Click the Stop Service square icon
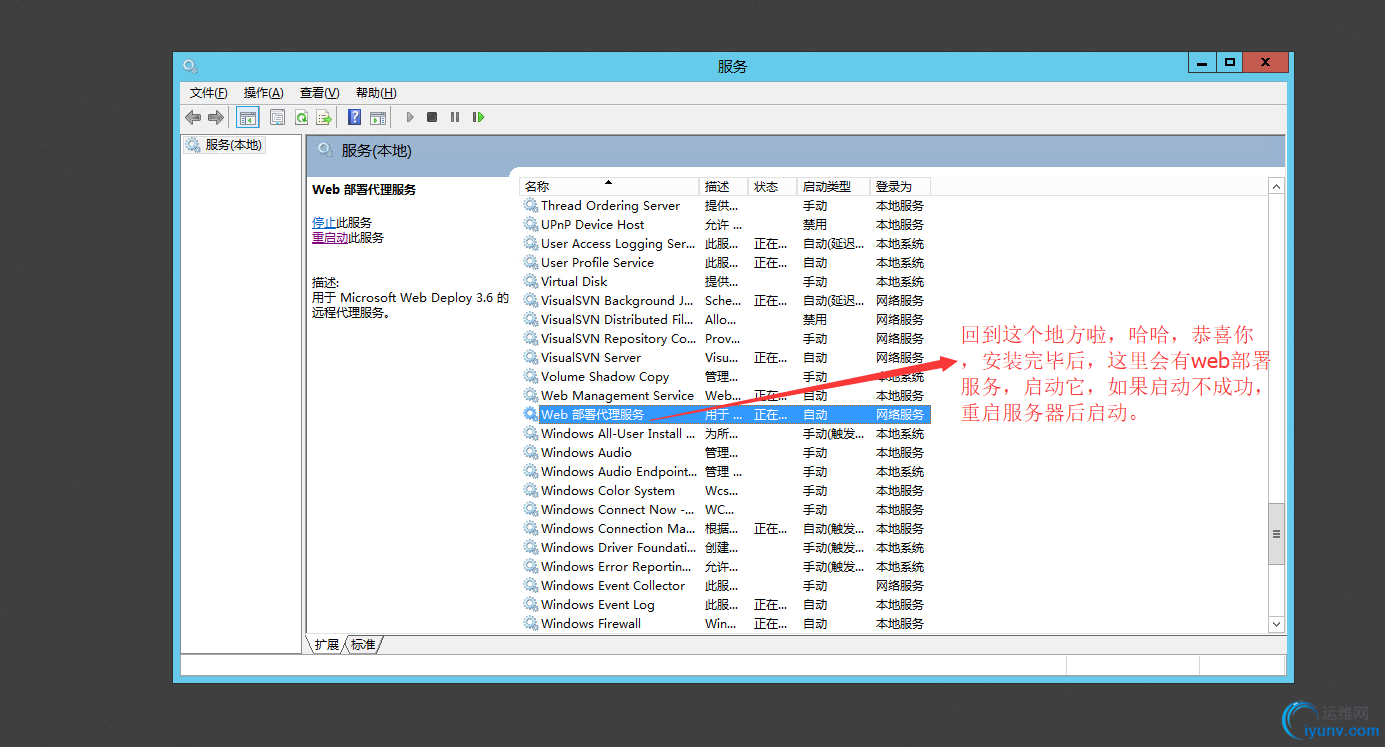The width and height of the screenshot is (1385, 747). 432,117
